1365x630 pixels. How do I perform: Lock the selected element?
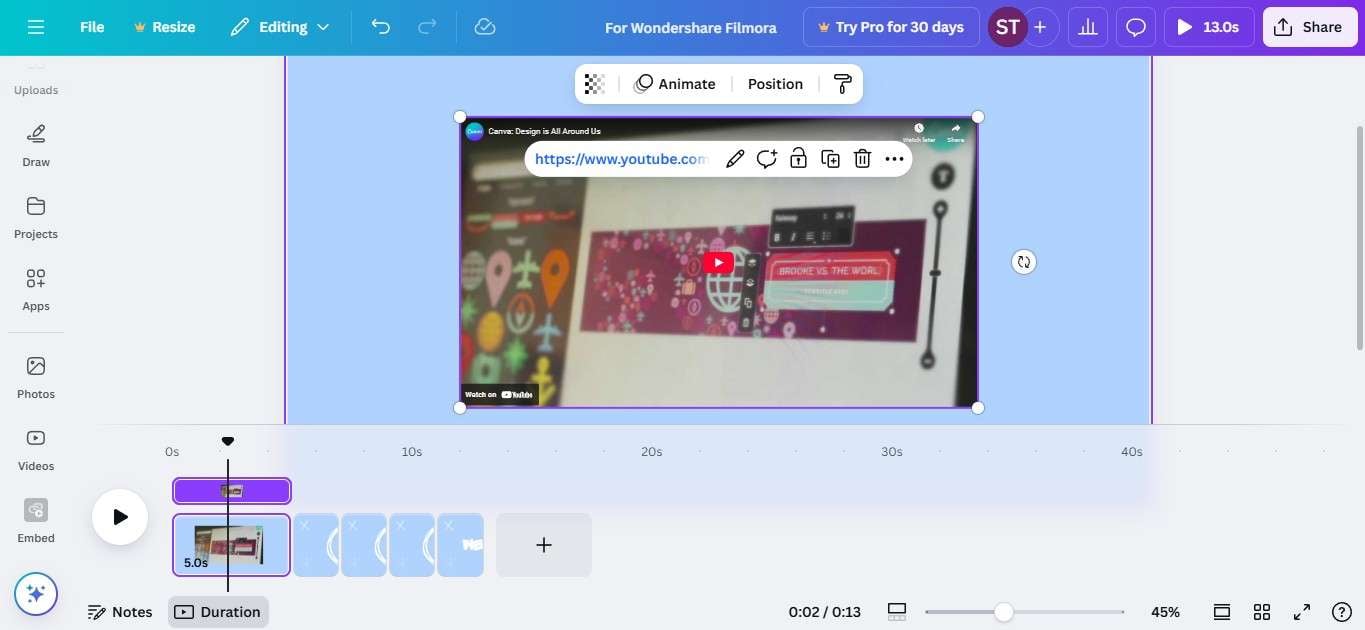[798, 159]
